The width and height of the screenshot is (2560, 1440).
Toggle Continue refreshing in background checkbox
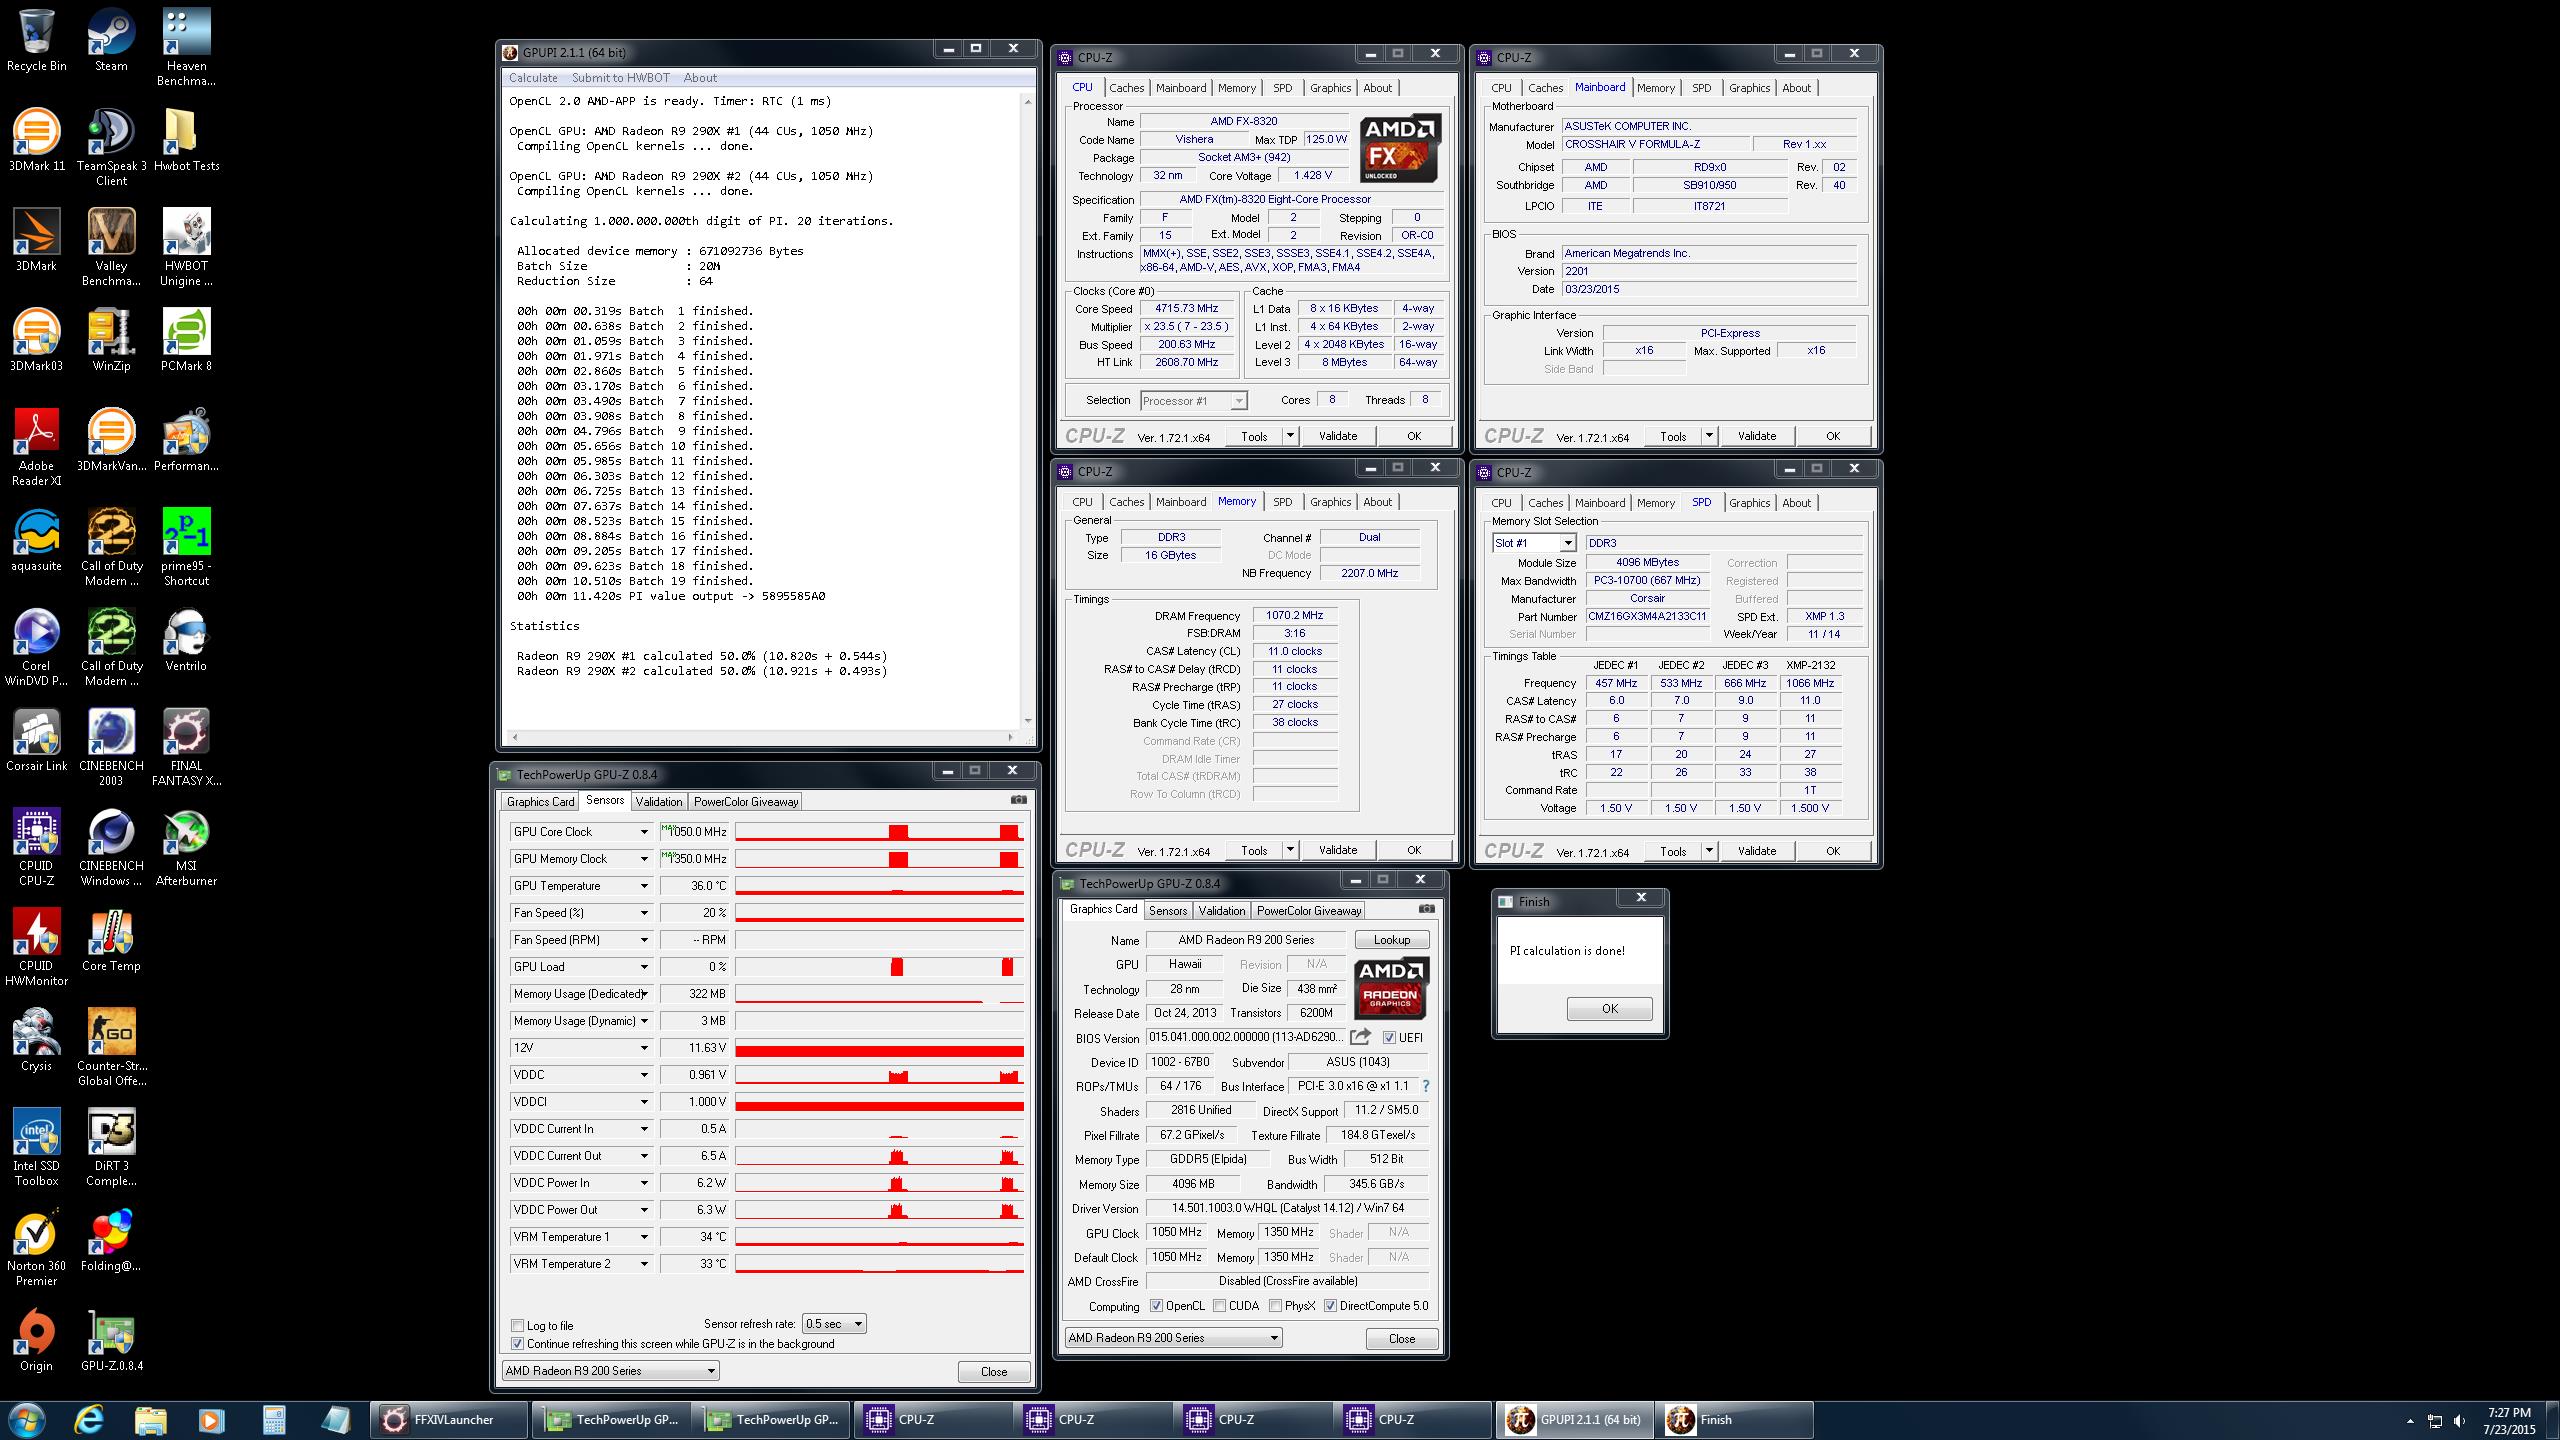click(x=517, y=1344)
